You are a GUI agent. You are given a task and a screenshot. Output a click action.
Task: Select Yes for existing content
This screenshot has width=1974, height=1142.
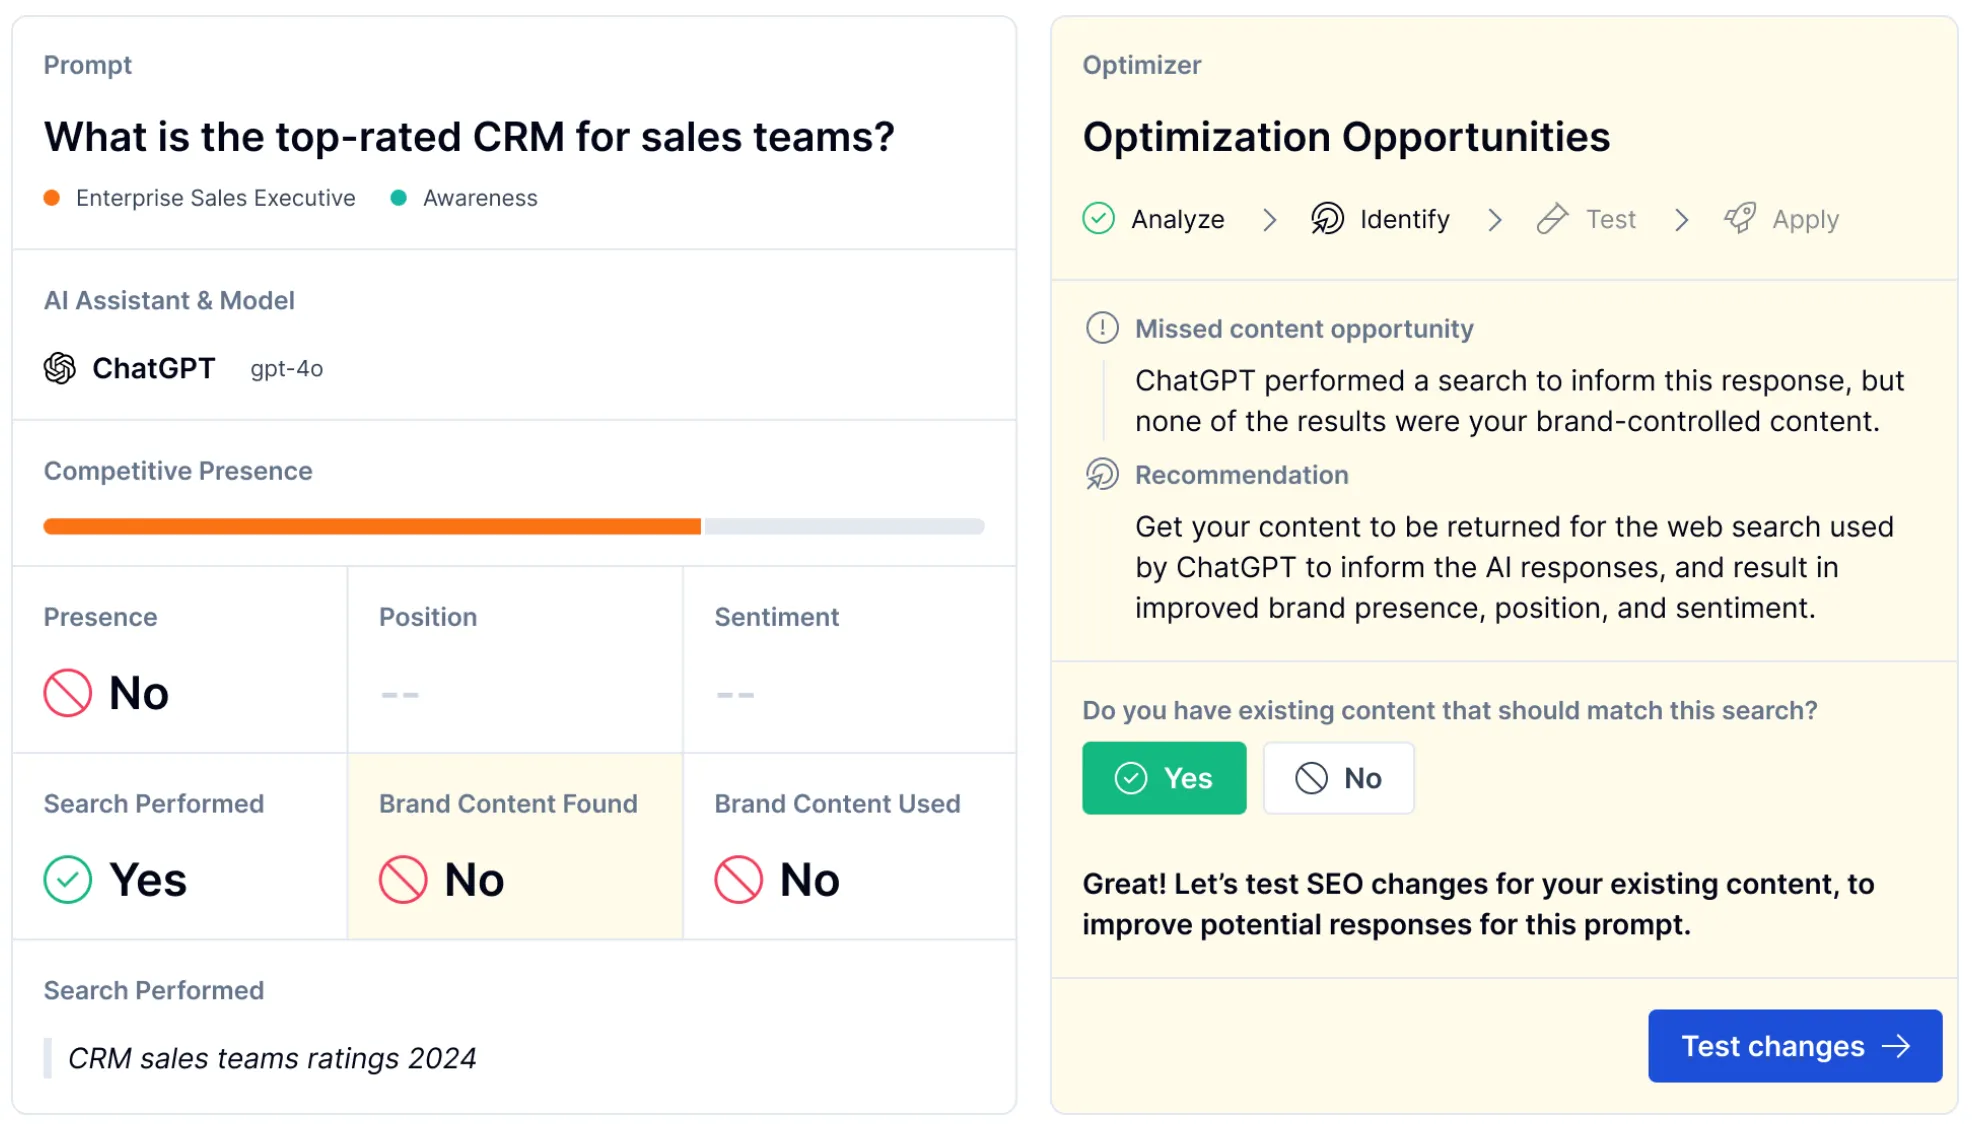[x=1164, y=778]
